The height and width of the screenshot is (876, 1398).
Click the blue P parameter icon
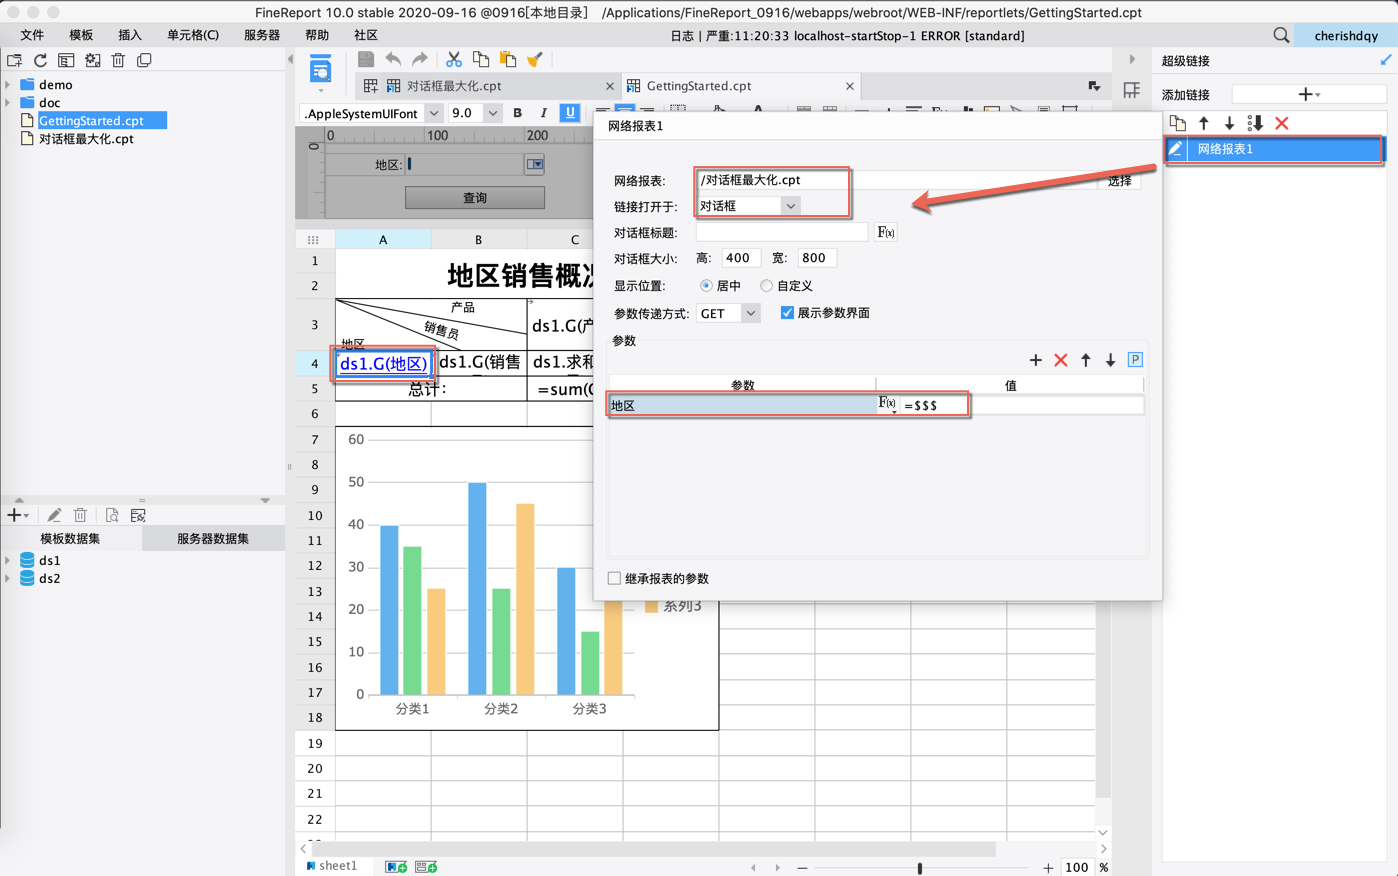1135,360
